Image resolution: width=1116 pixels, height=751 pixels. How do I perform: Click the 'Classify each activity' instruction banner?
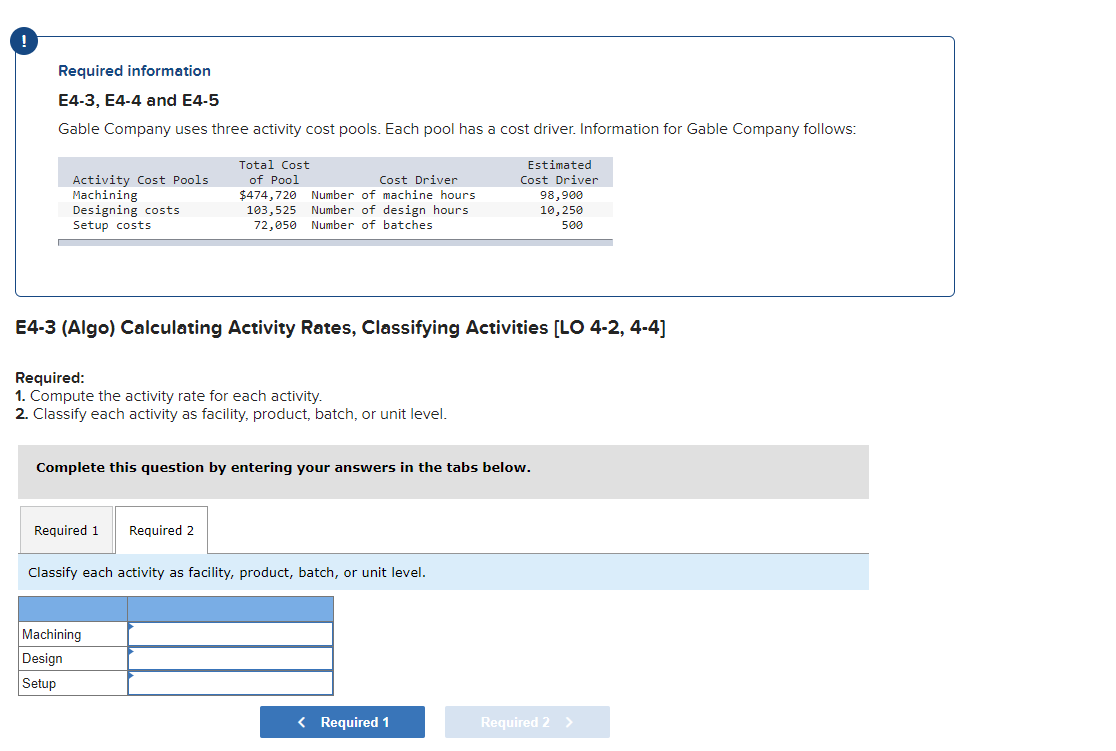tap(443, 572)
